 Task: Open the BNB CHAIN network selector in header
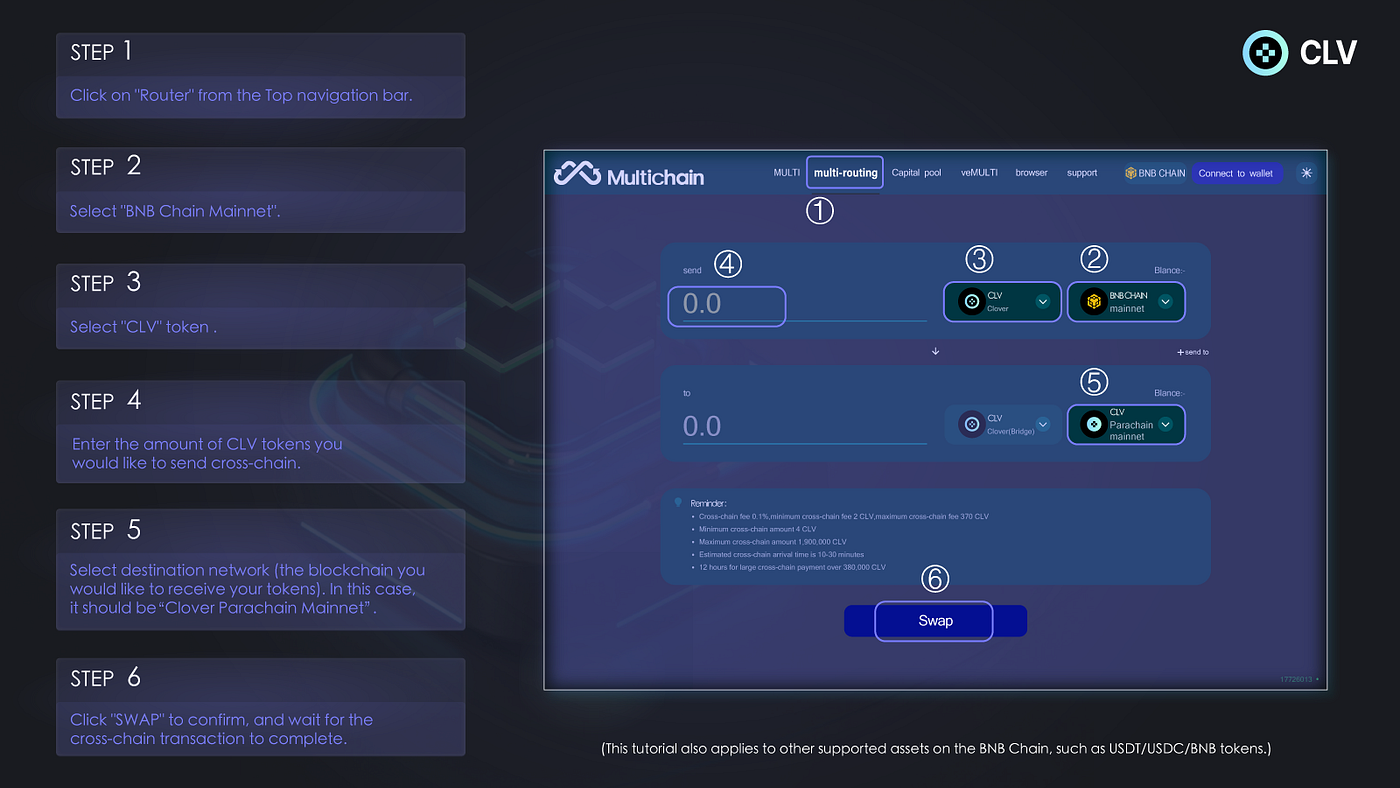pyautogui.click(x=1155, y=173)
